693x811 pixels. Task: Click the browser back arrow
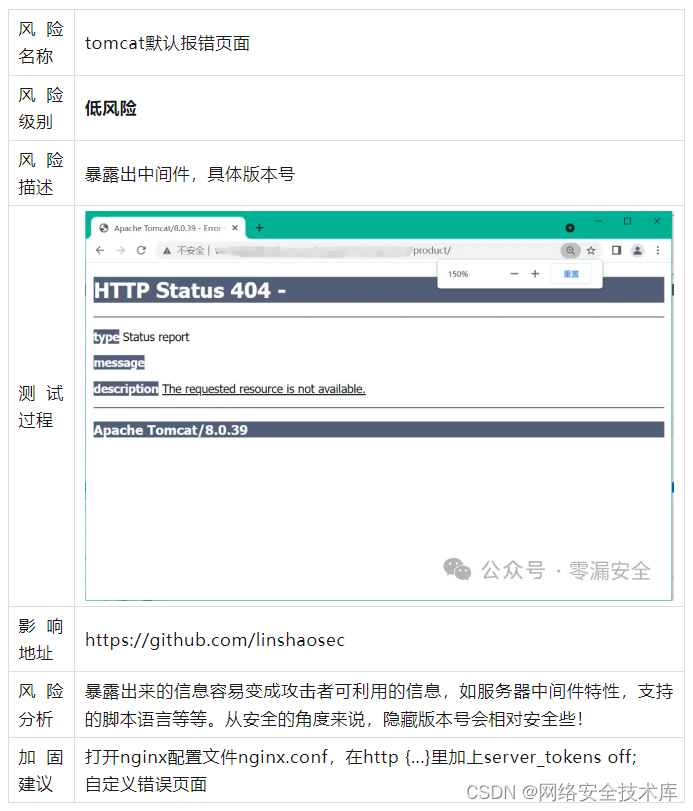click(100, 250)
